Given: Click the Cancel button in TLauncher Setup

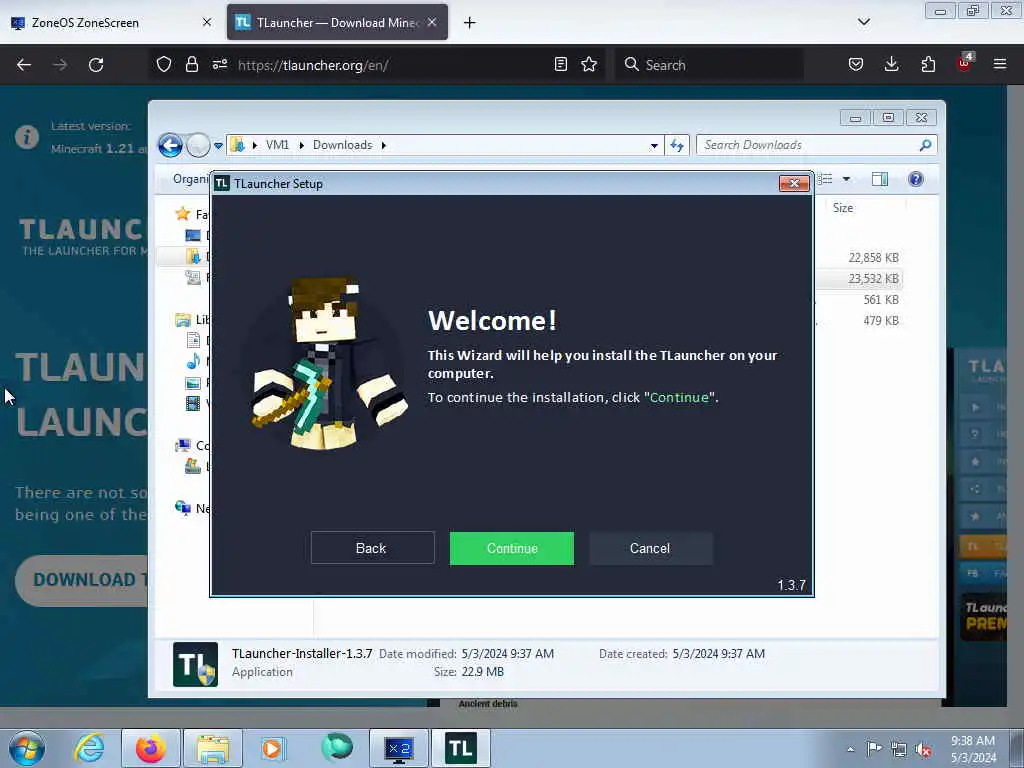Looking at the screenshot, I should click(x=650, y=548).
